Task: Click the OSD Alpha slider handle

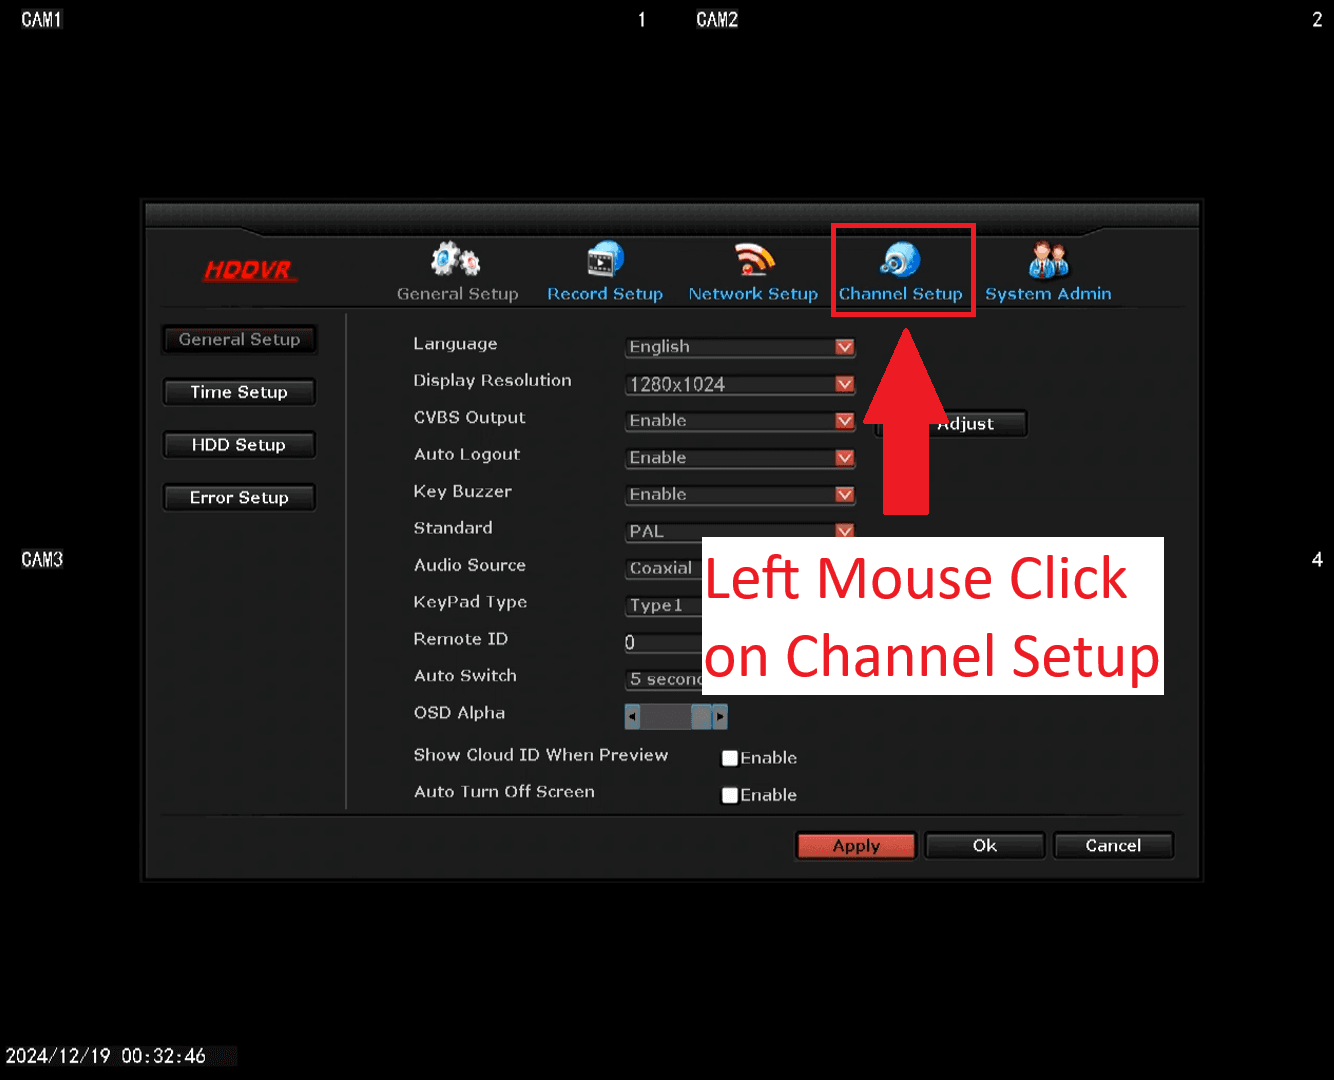Action: (x=701, y=716)
